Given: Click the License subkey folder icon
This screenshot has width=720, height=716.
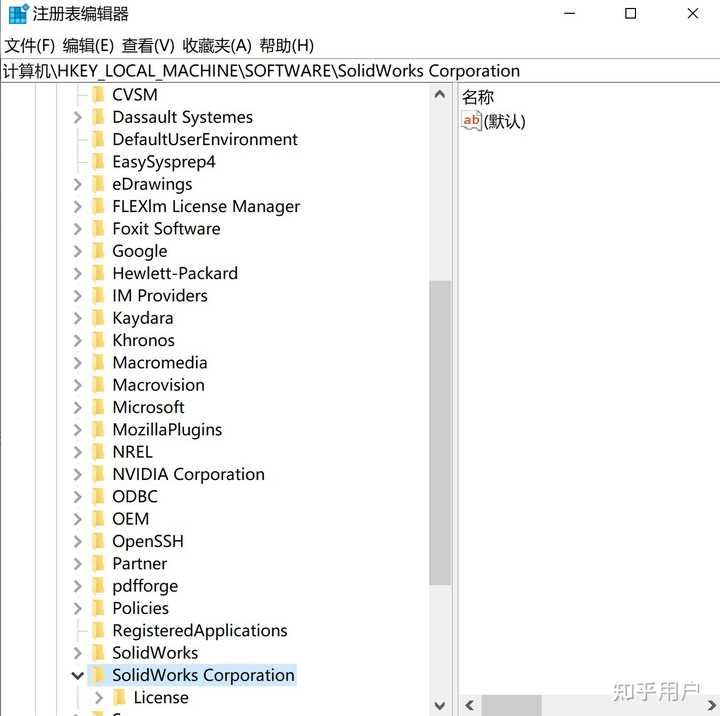Looking at the screenshot, I should coord(119,698).
